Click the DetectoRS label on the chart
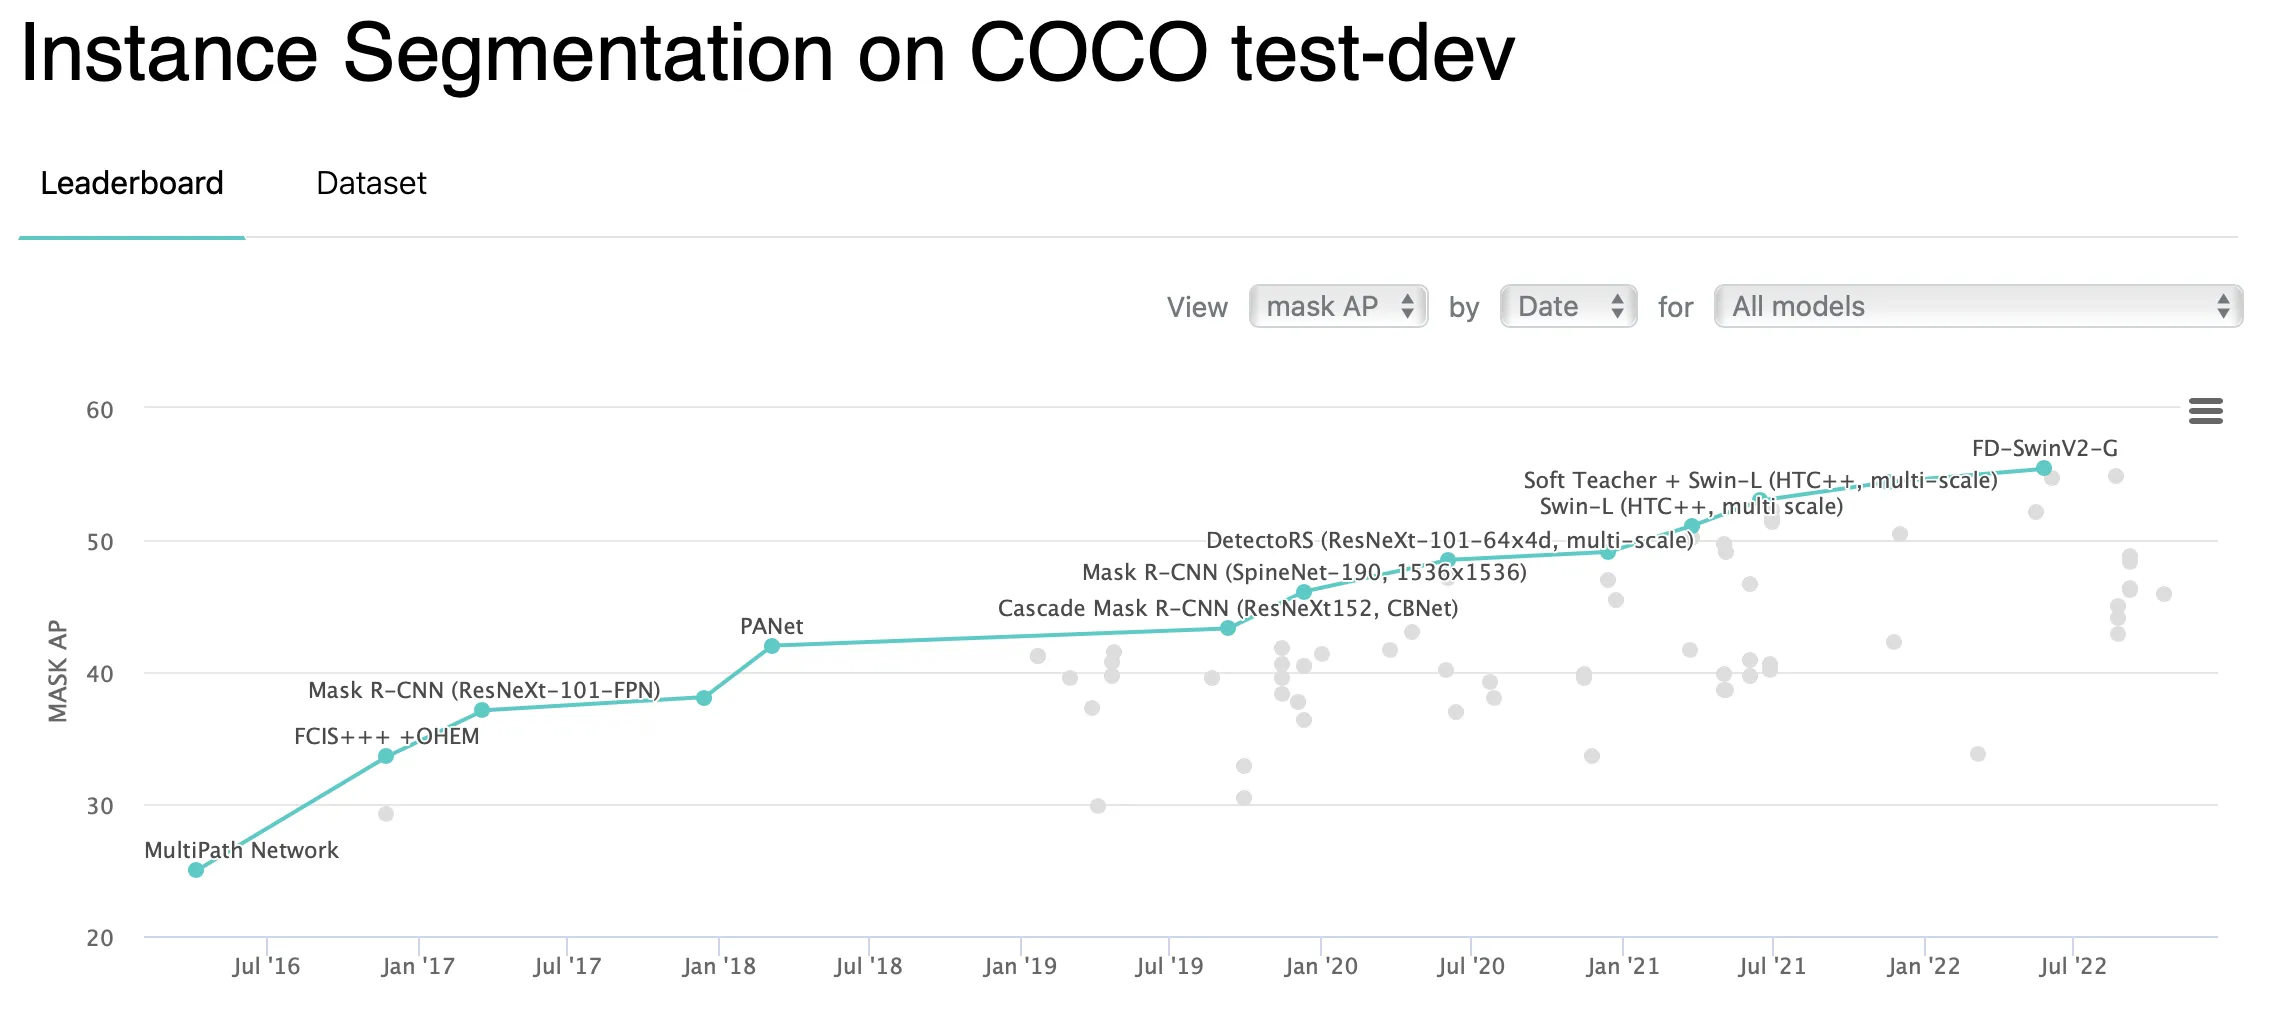 pos(1449,541)
